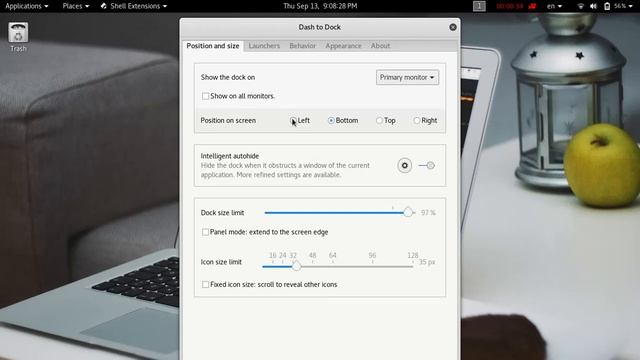Screen dimensions: 640x360
Task: Open the Applications menu
Action: coord(27,6)
